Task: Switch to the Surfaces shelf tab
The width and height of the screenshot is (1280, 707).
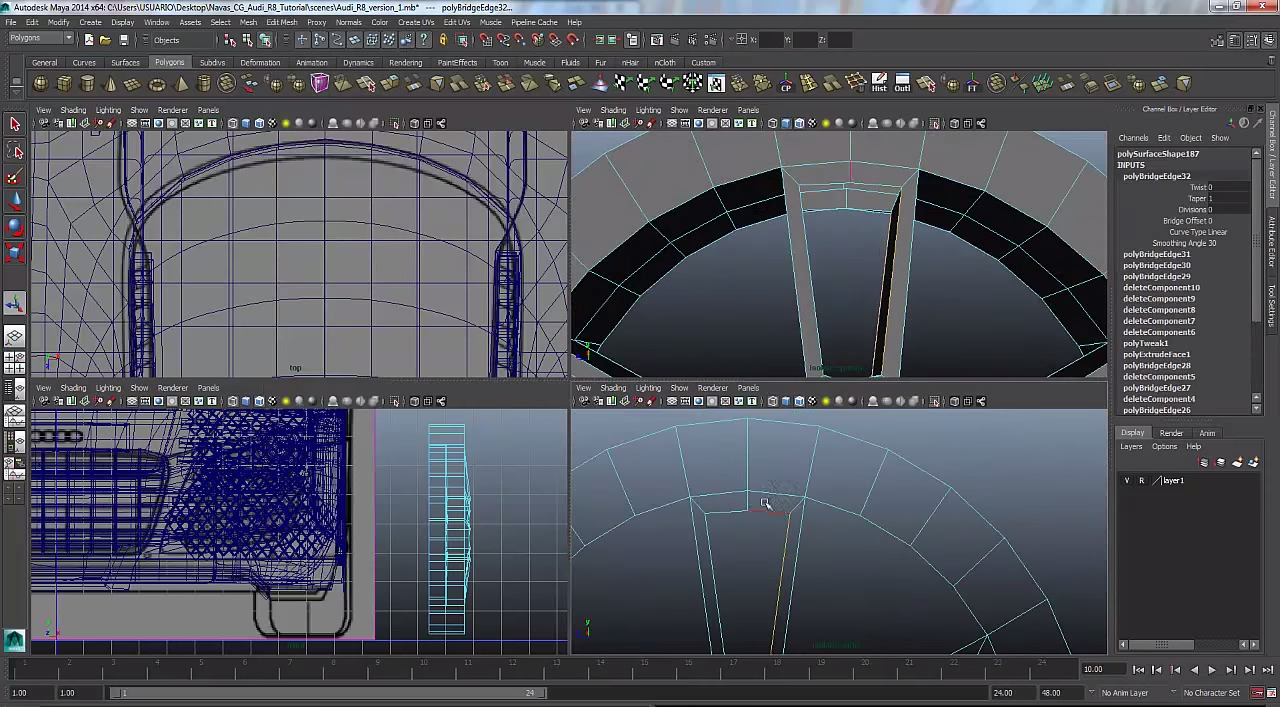Action: point(125,63)
